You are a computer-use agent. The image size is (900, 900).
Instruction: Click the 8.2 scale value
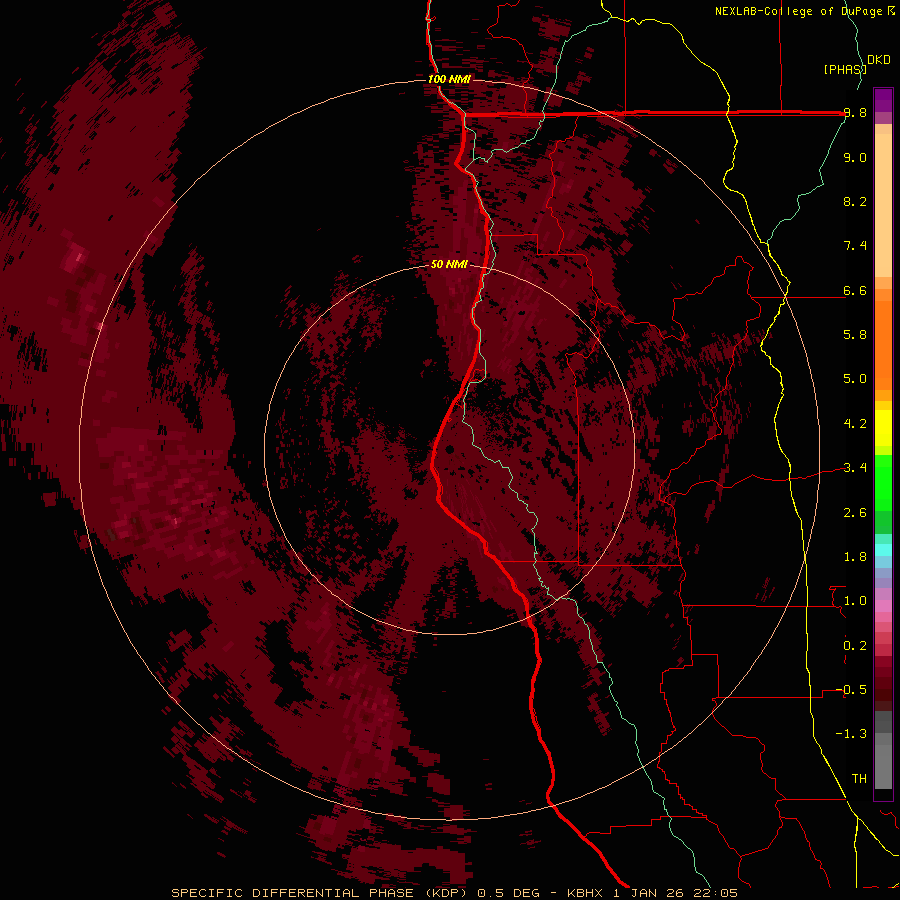click(855, 201)
